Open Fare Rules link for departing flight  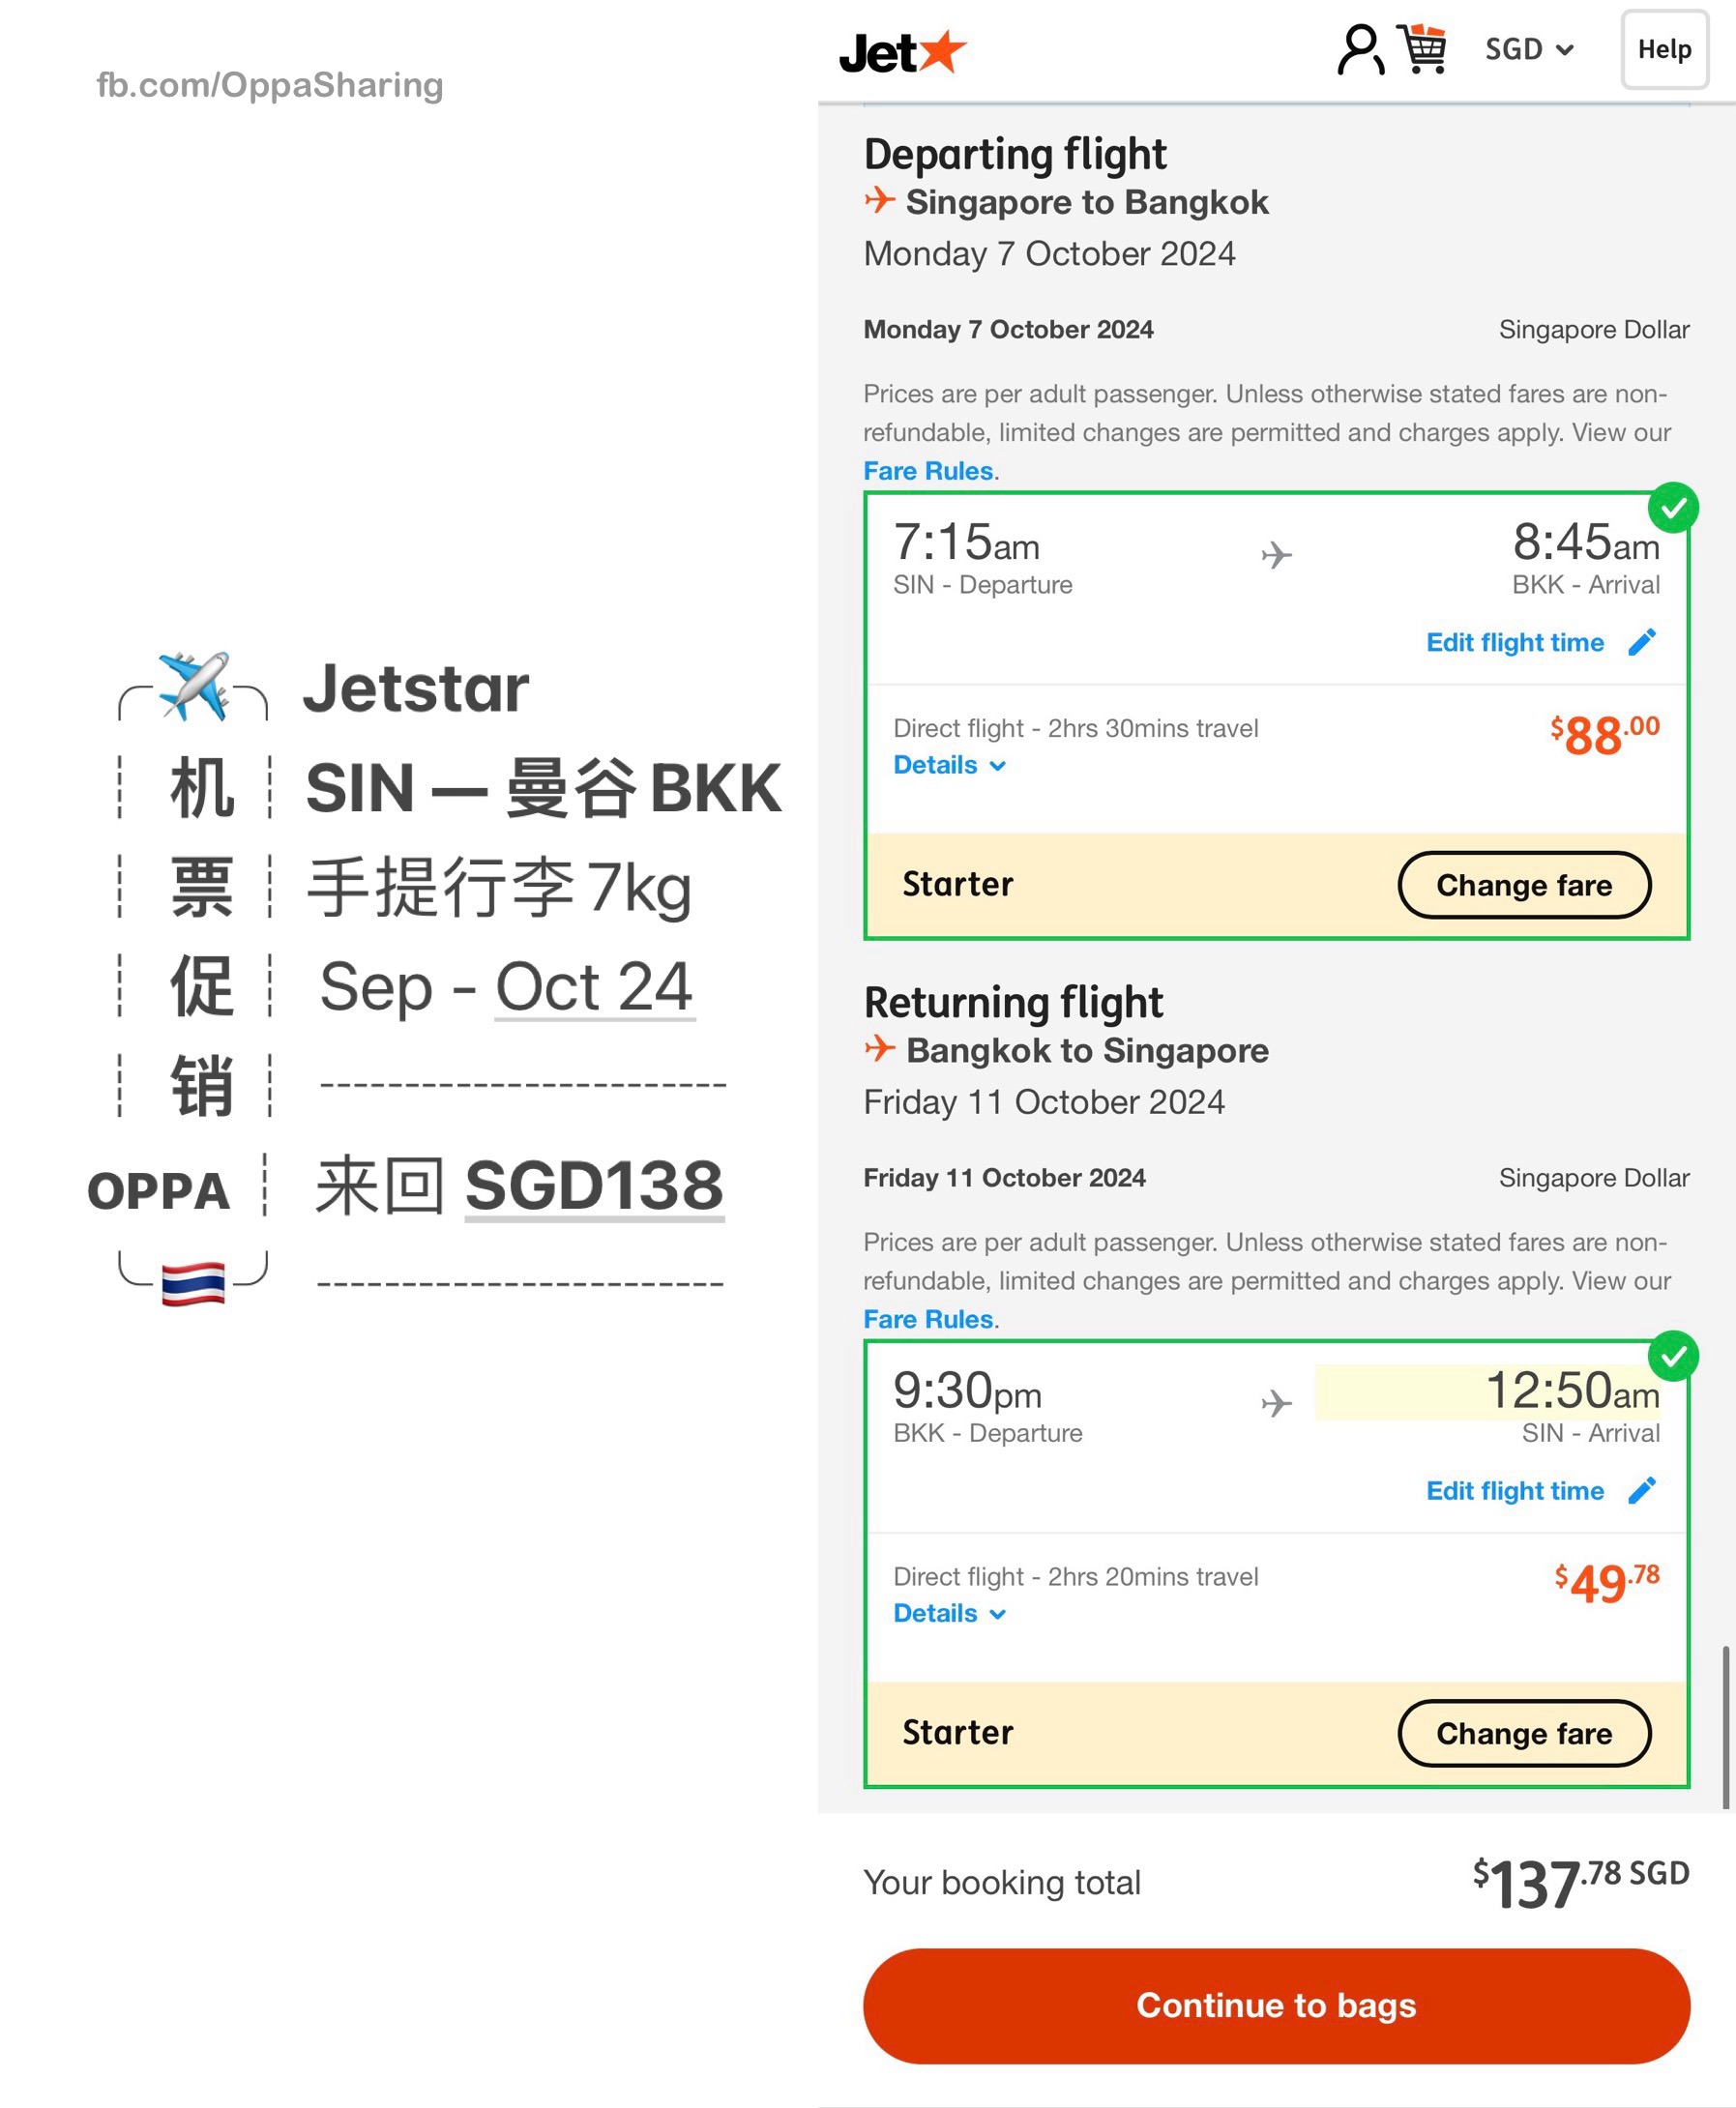tap(928, 471)
